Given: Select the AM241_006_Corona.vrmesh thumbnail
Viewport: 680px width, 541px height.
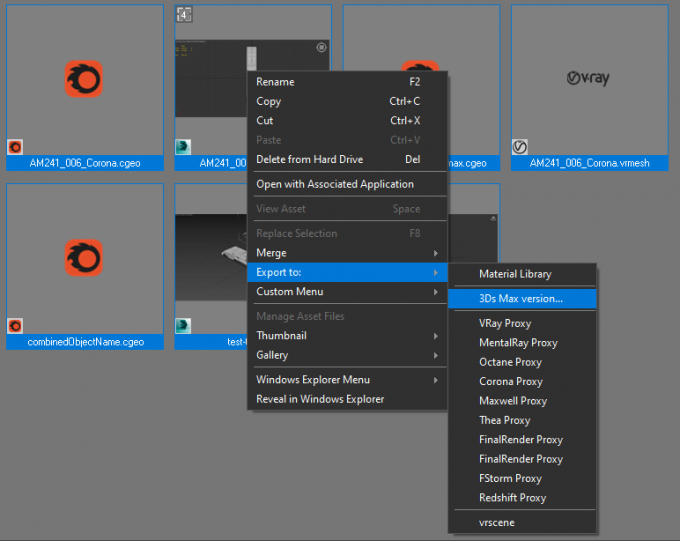Looking at the screenshot, I should [590, 88].
